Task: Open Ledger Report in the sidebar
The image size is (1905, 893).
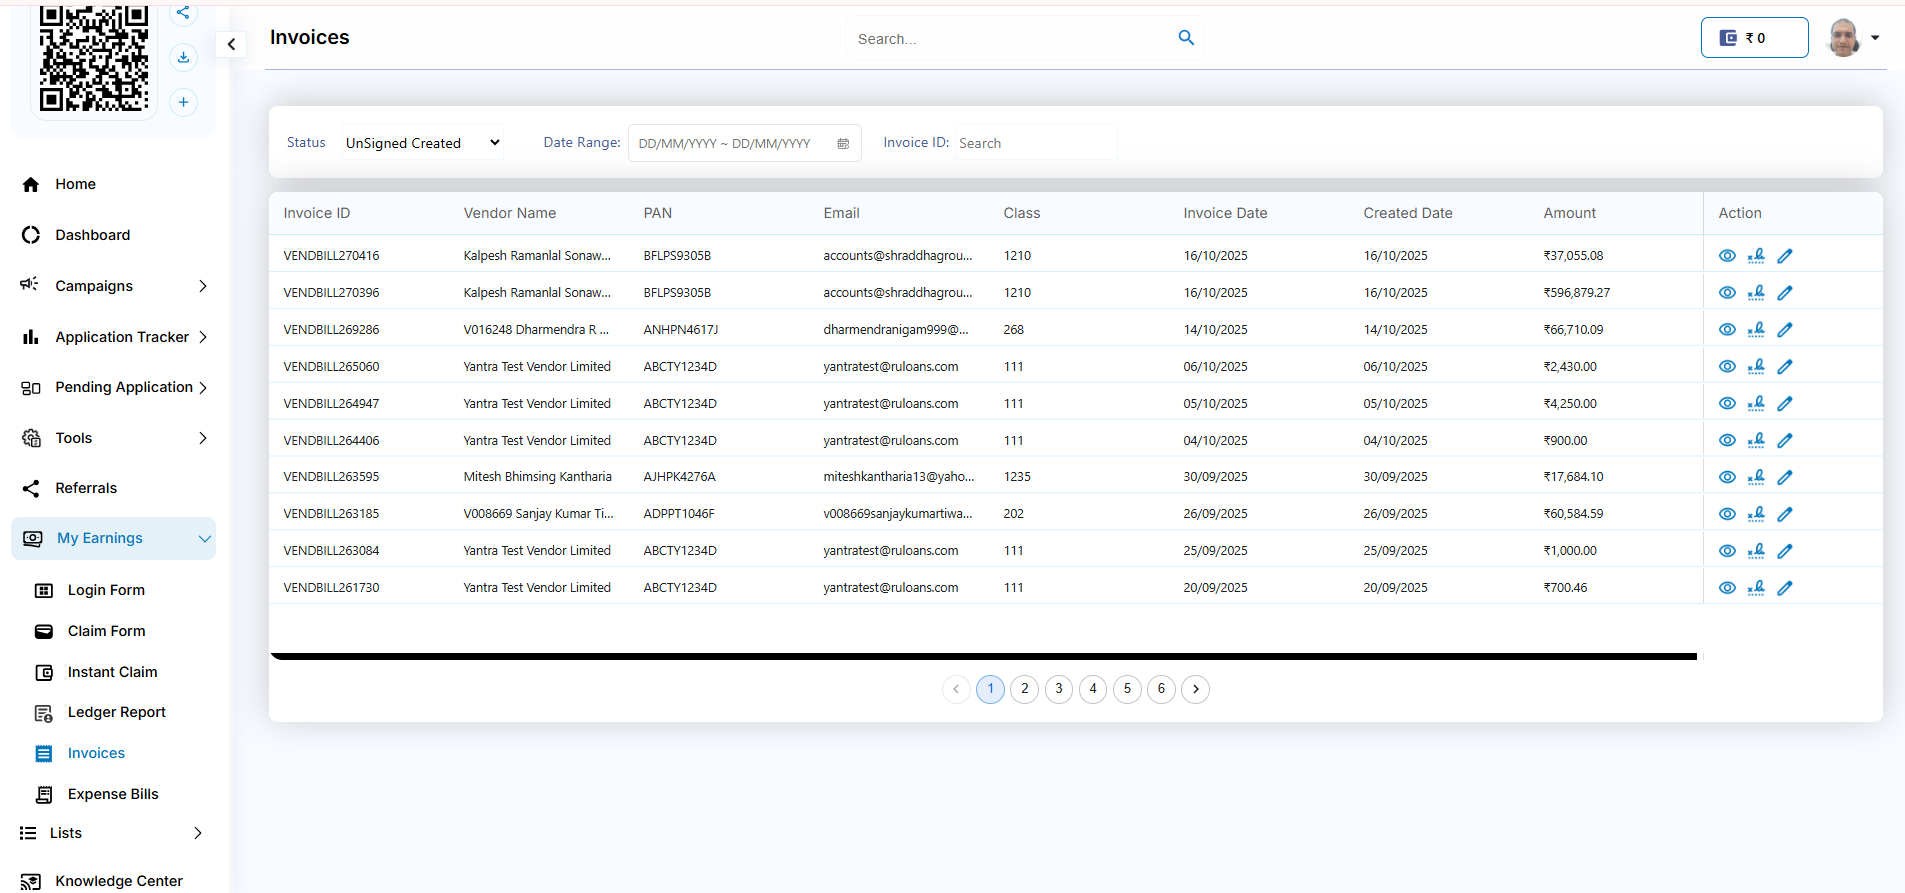Action: 116,712
